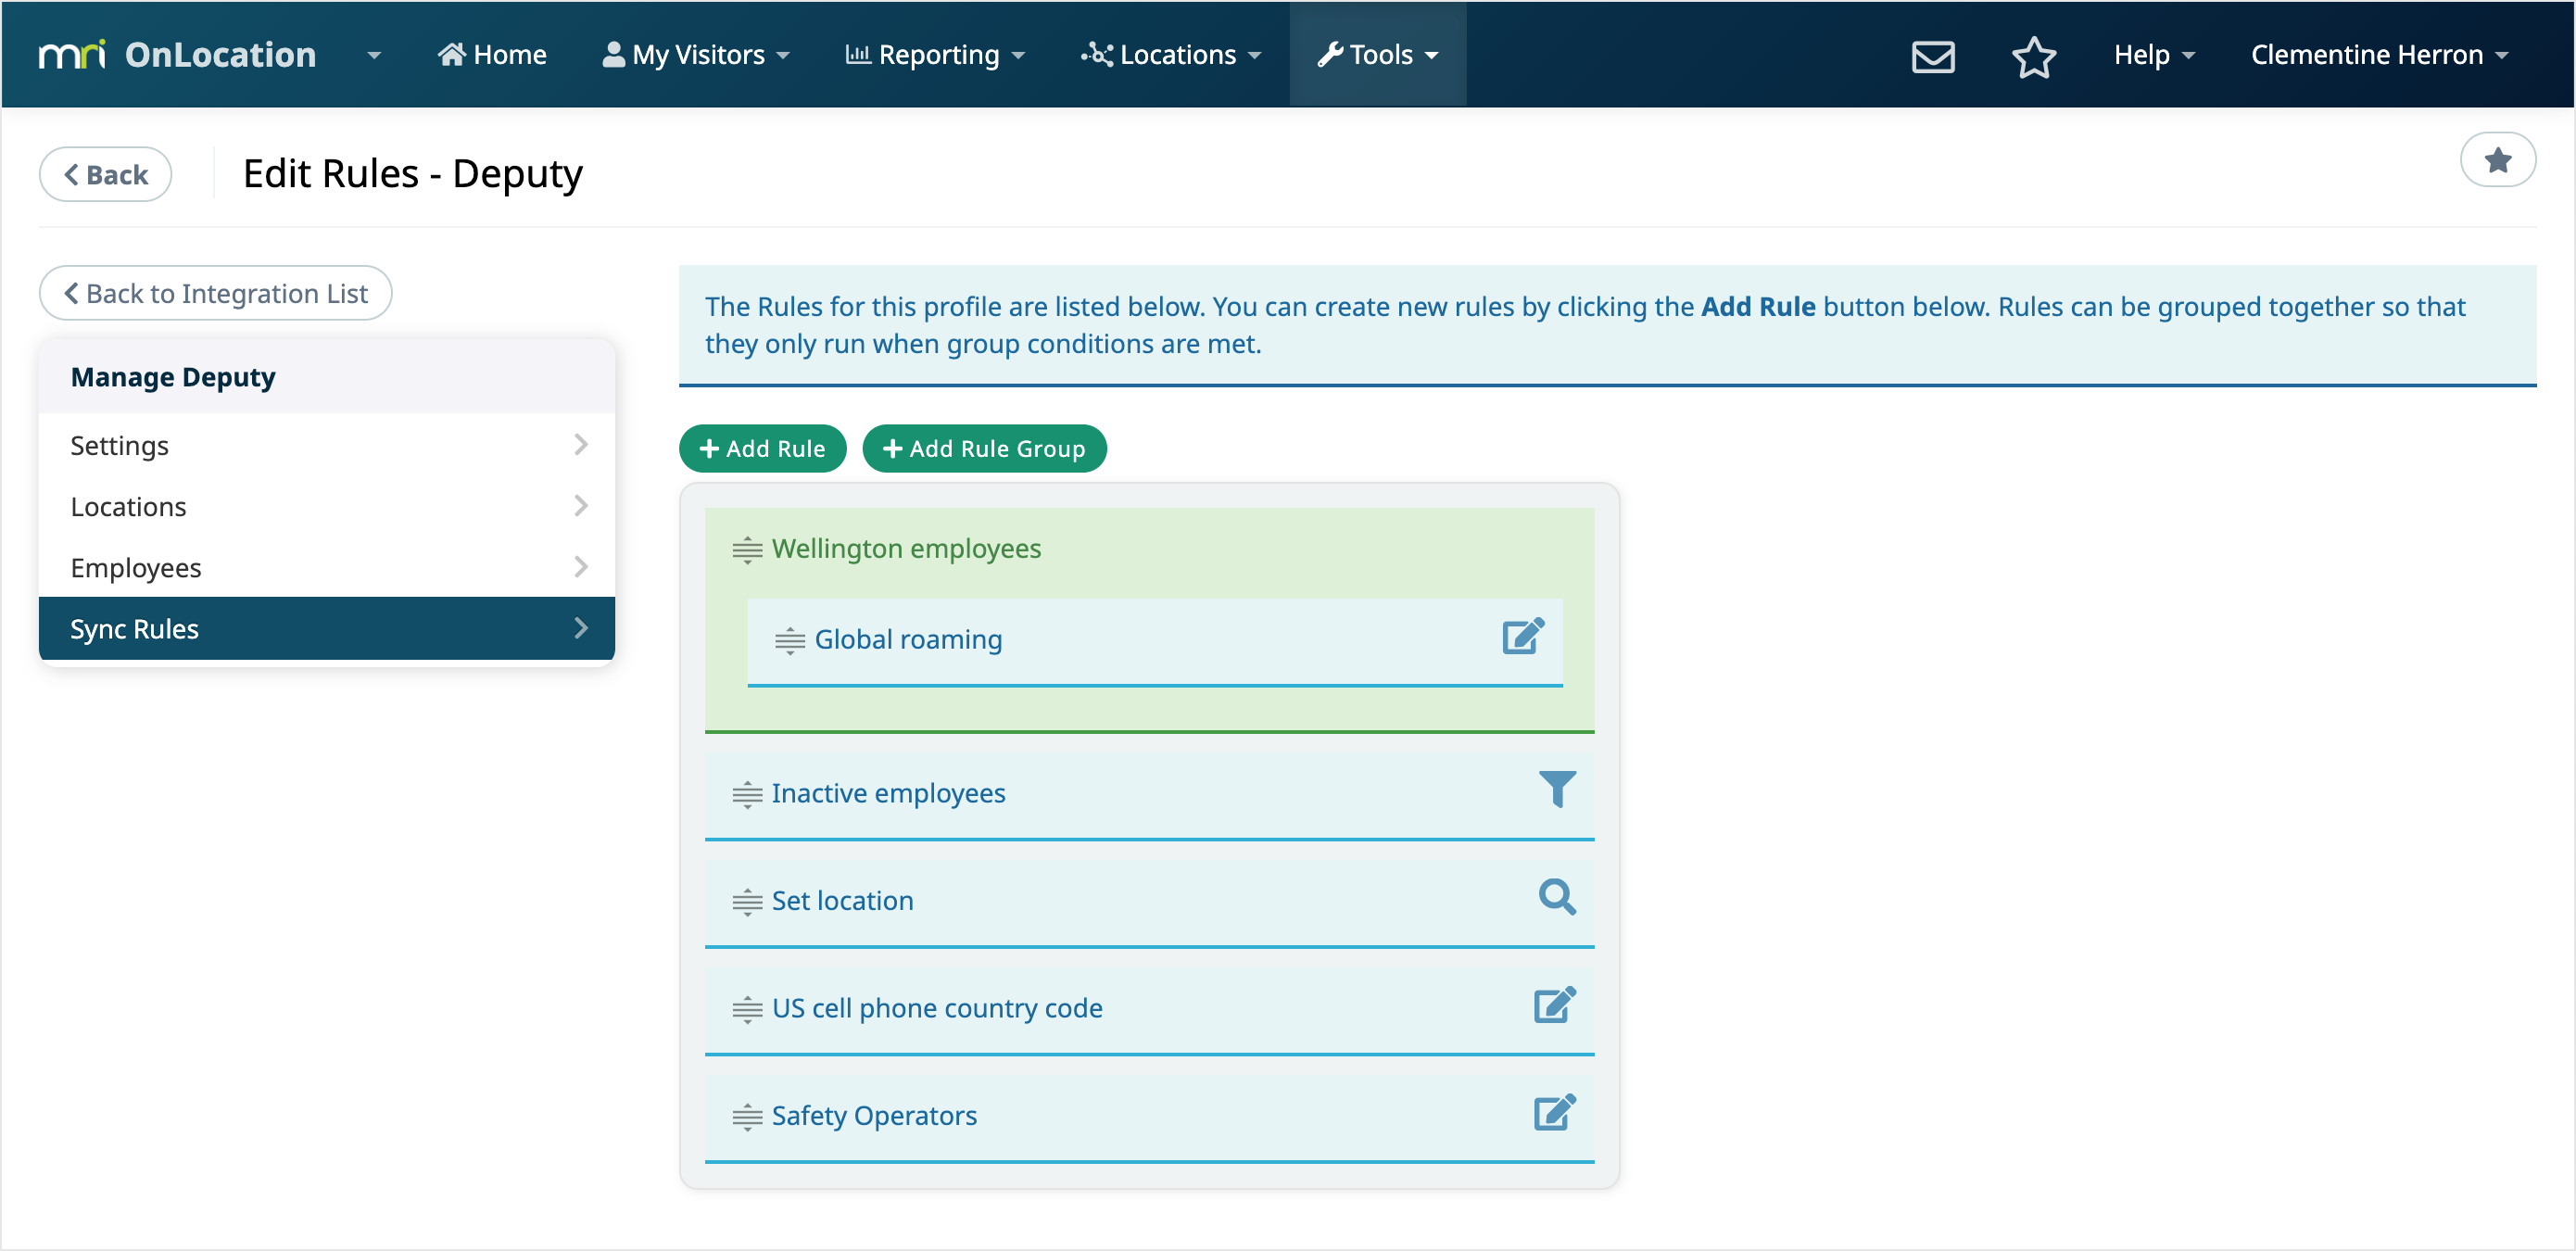Open the Tools dropdown menu
The height and width of the screenshot is (1251, 2576).
tap(1377, 54)
